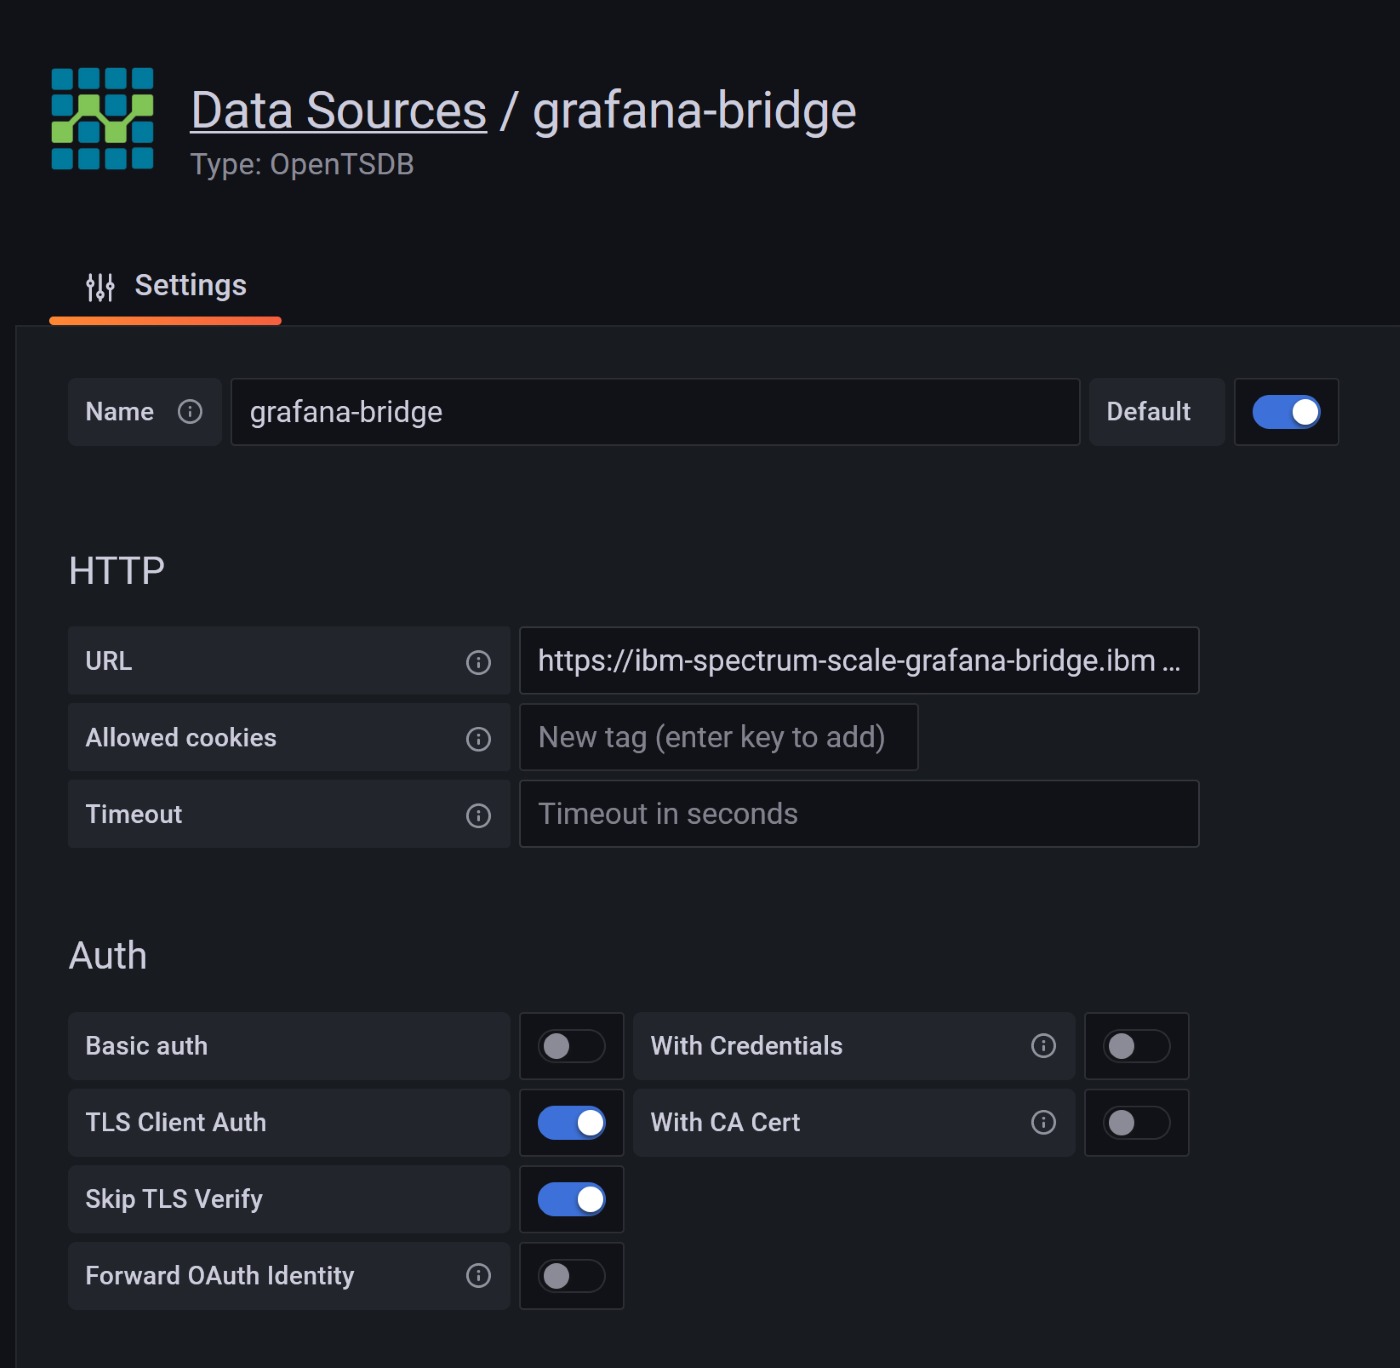
Task: Click the OpenTSDB data source logo
Action: pos(102,119)
